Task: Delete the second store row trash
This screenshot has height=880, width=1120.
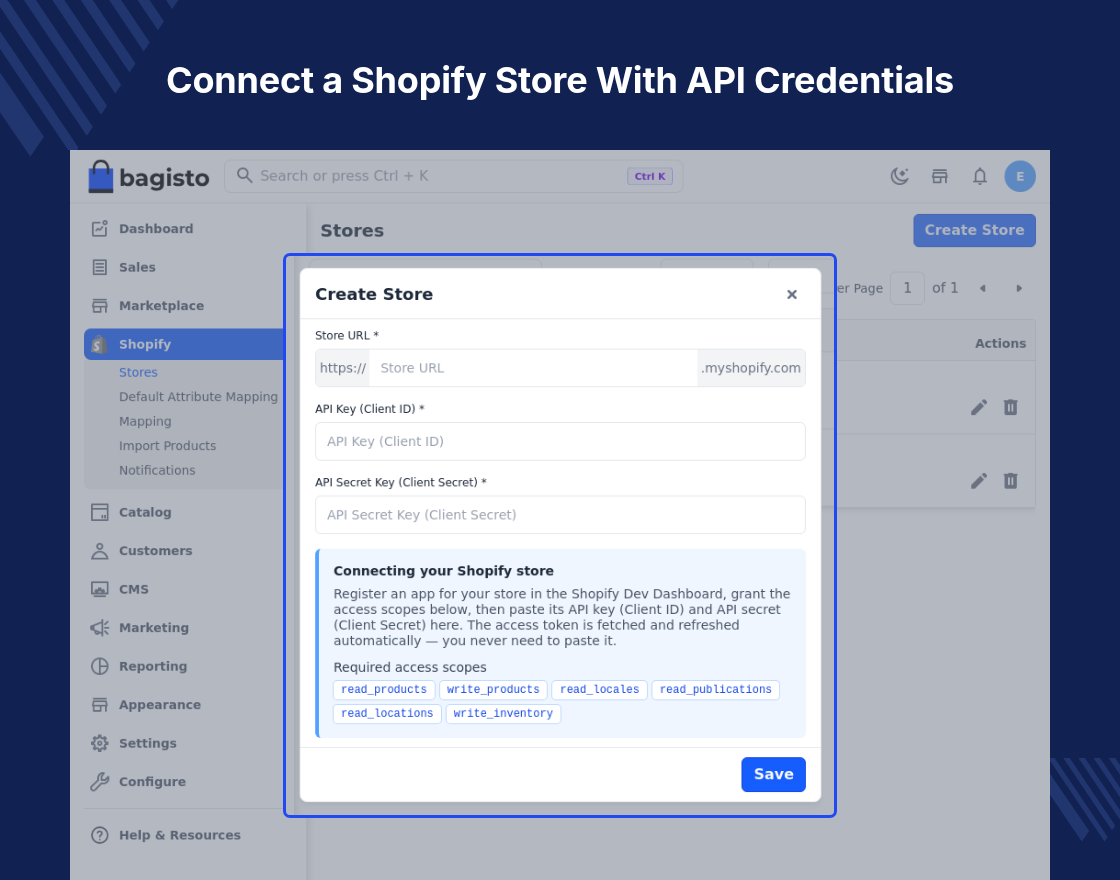Action: (1010, 481)
